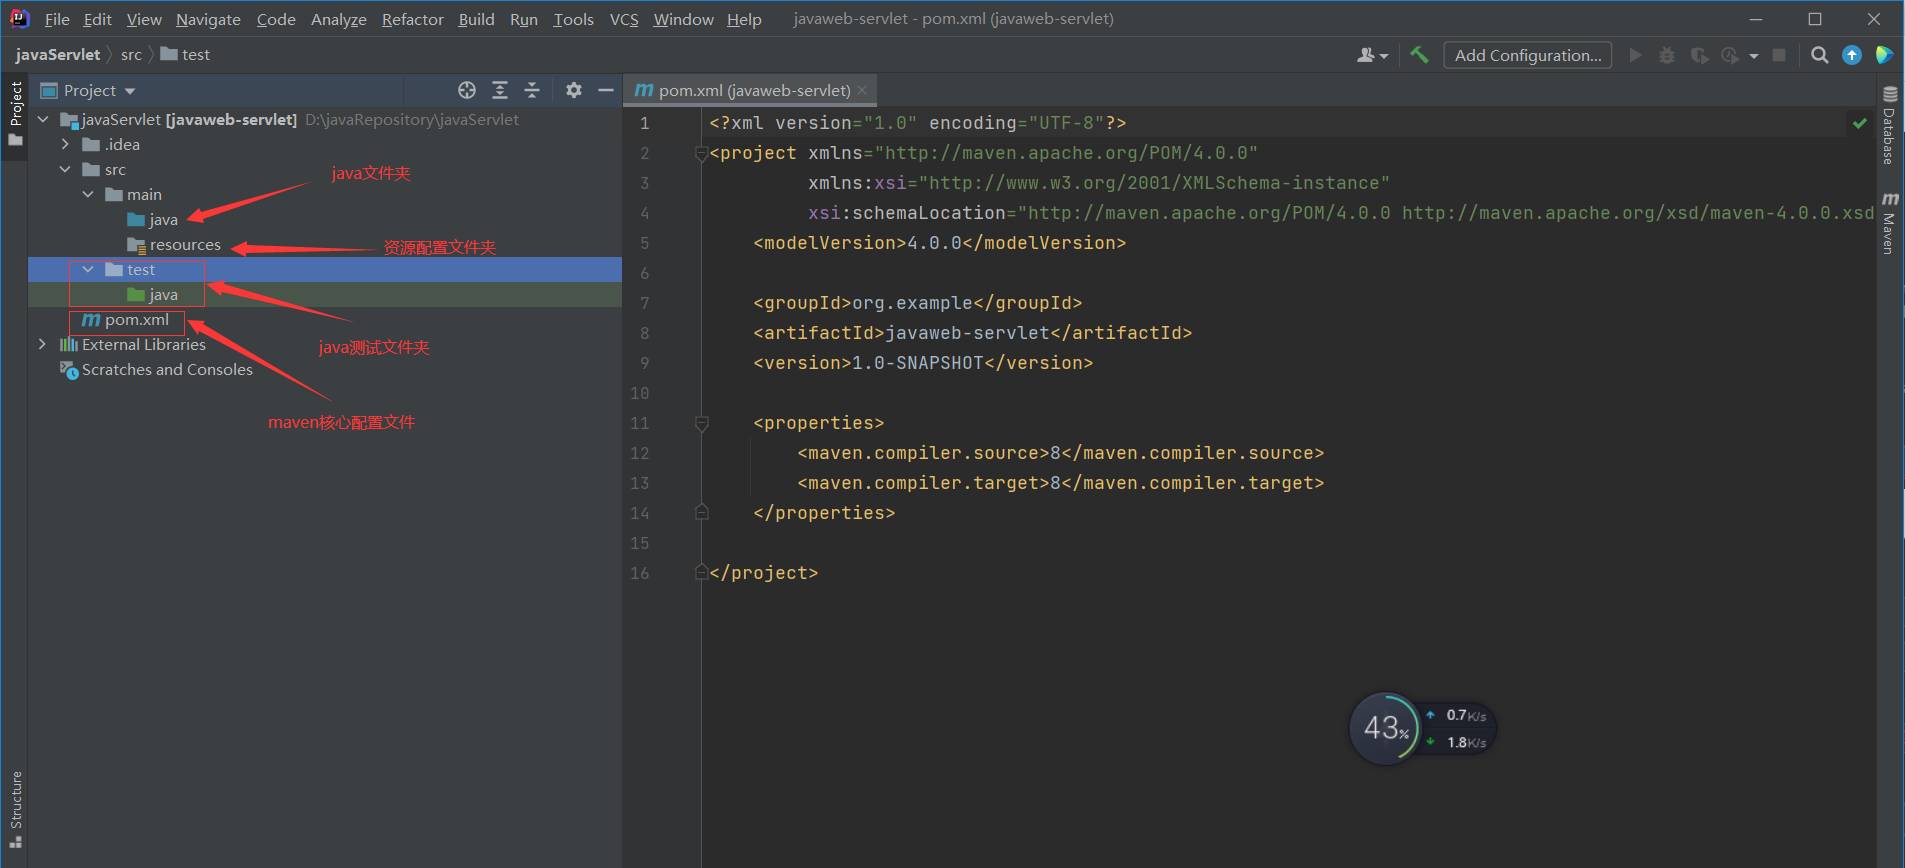Fold the properties block at line 11
The image size is (1905, 868).
702,423
